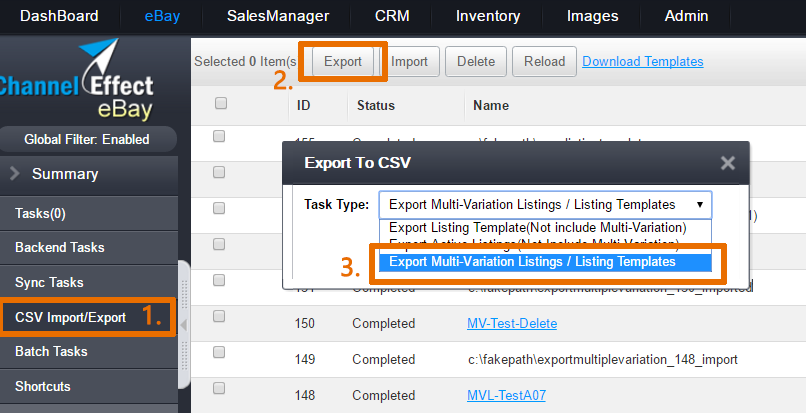Viewport: 806px width, 413px height.
Task: Collapse the sidebar with arrow handle
Action: (x=184, y=325)
